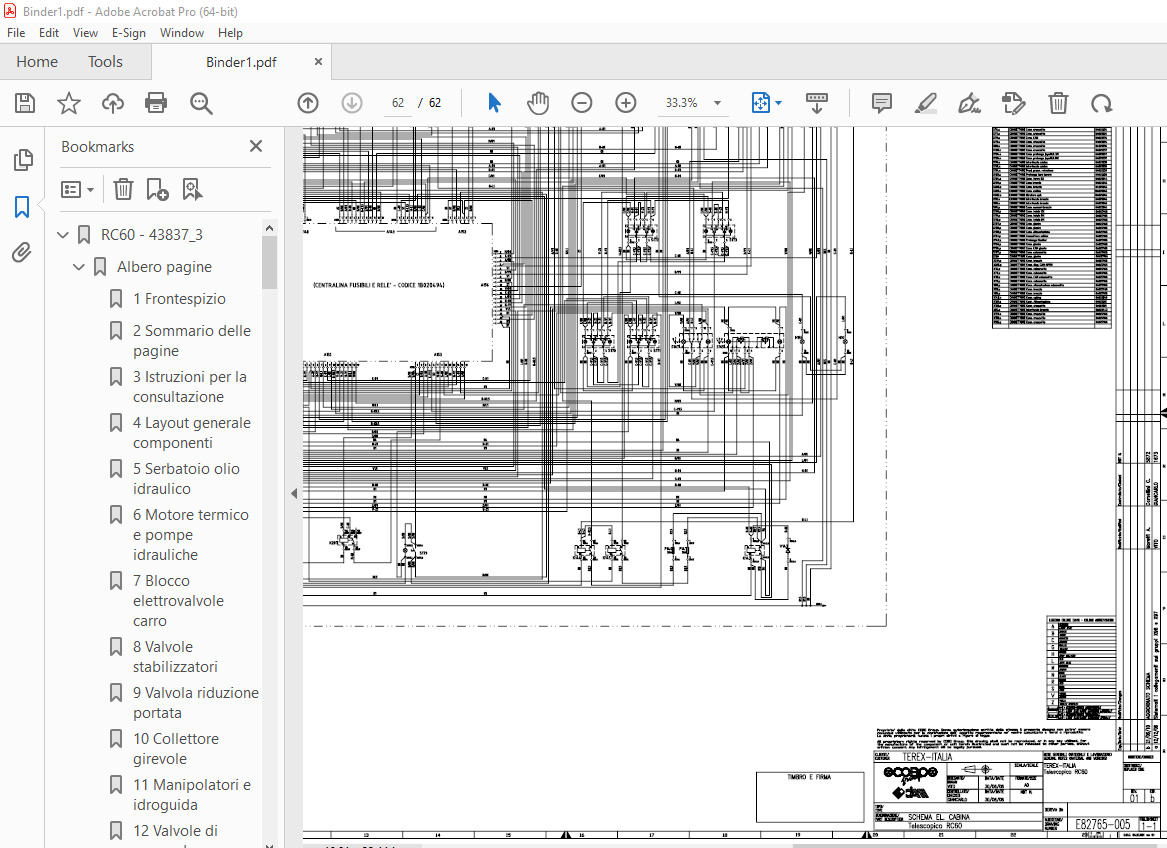
Task: Open the sign document pen tool
Action: [969, 103]
